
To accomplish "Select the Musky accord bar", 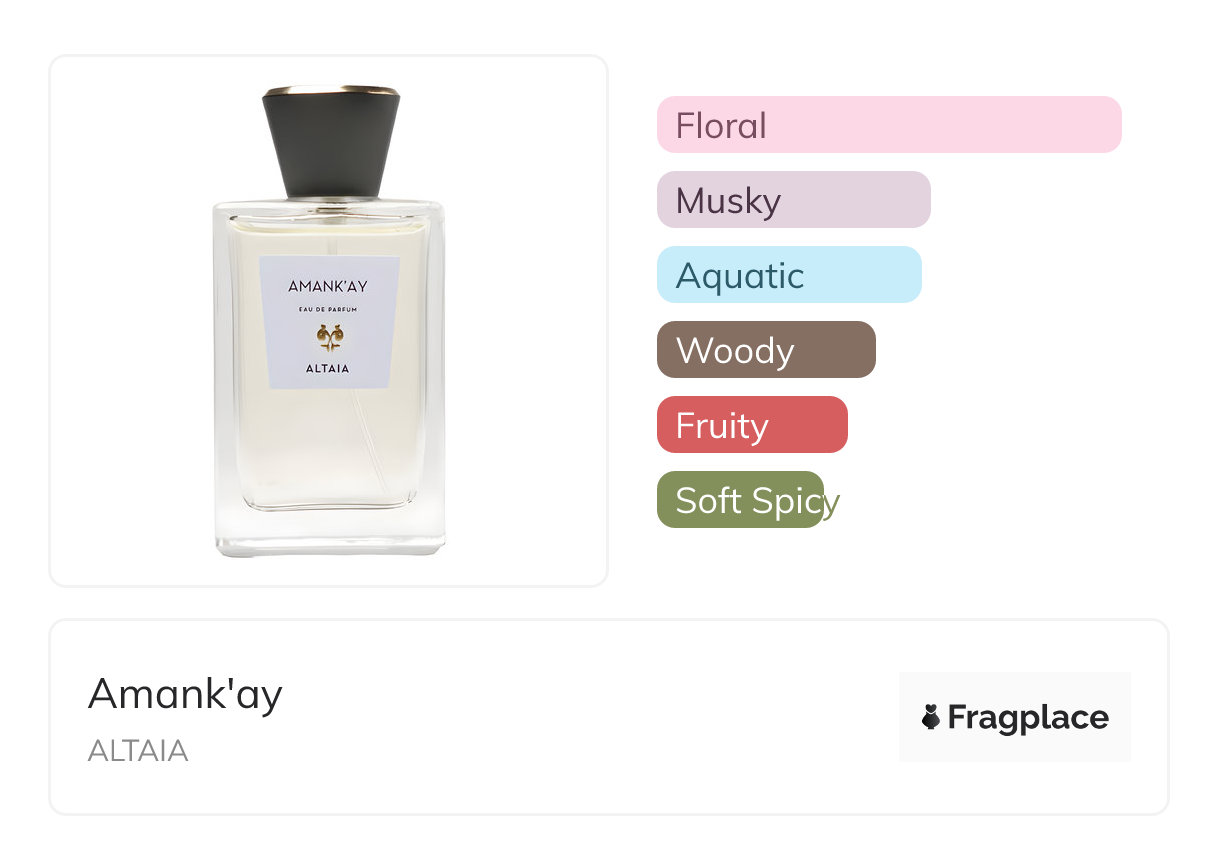I will (x=794, y=200).
